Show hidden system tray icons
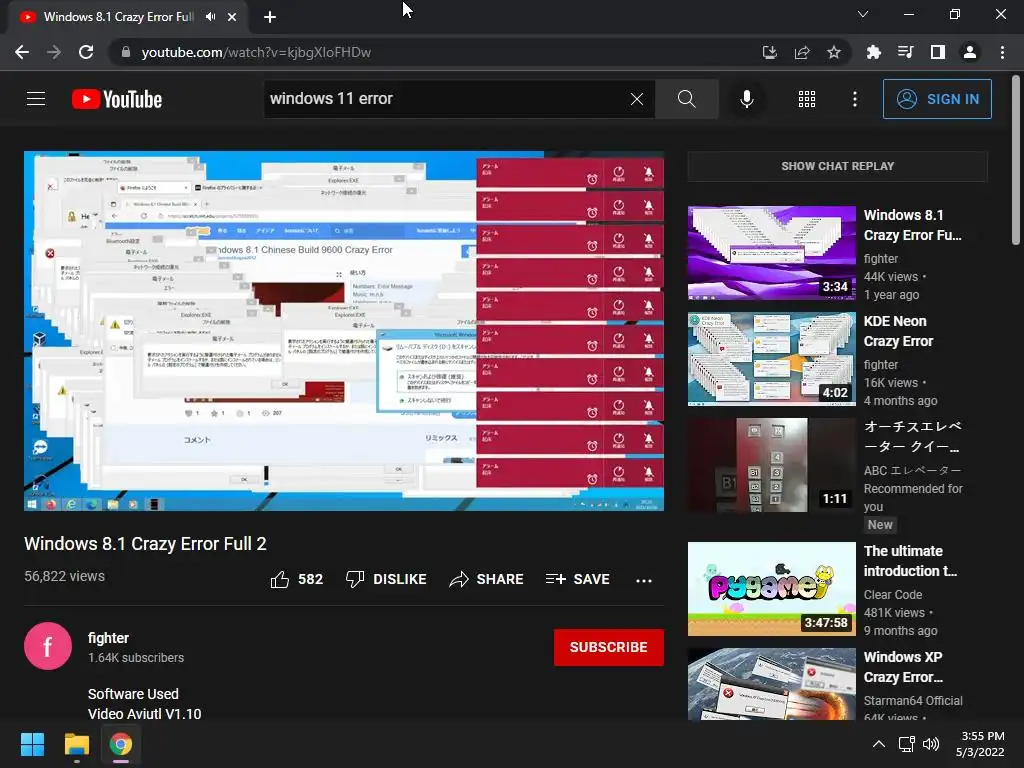 coord(879,744)
